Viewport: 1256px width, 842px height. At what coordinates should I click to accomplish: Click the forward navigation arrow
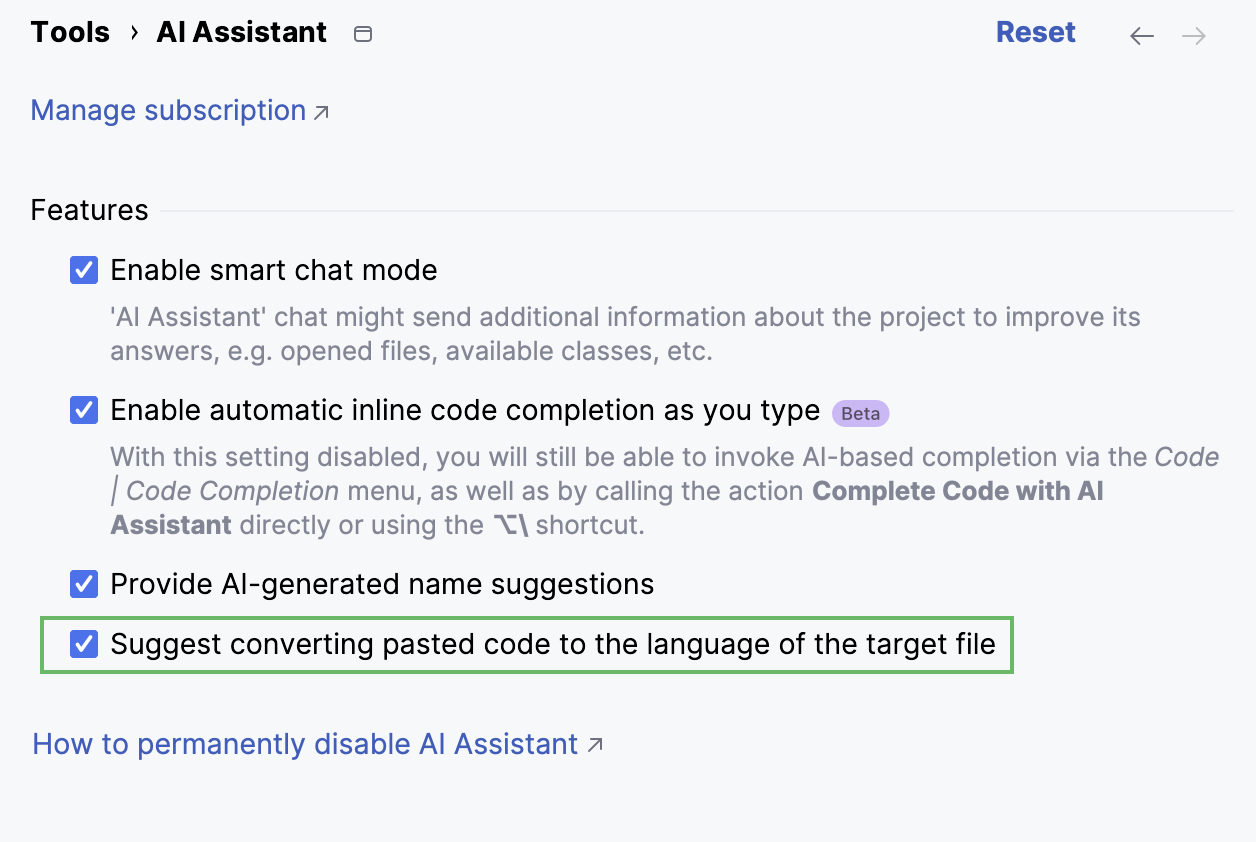point(1194,35)
